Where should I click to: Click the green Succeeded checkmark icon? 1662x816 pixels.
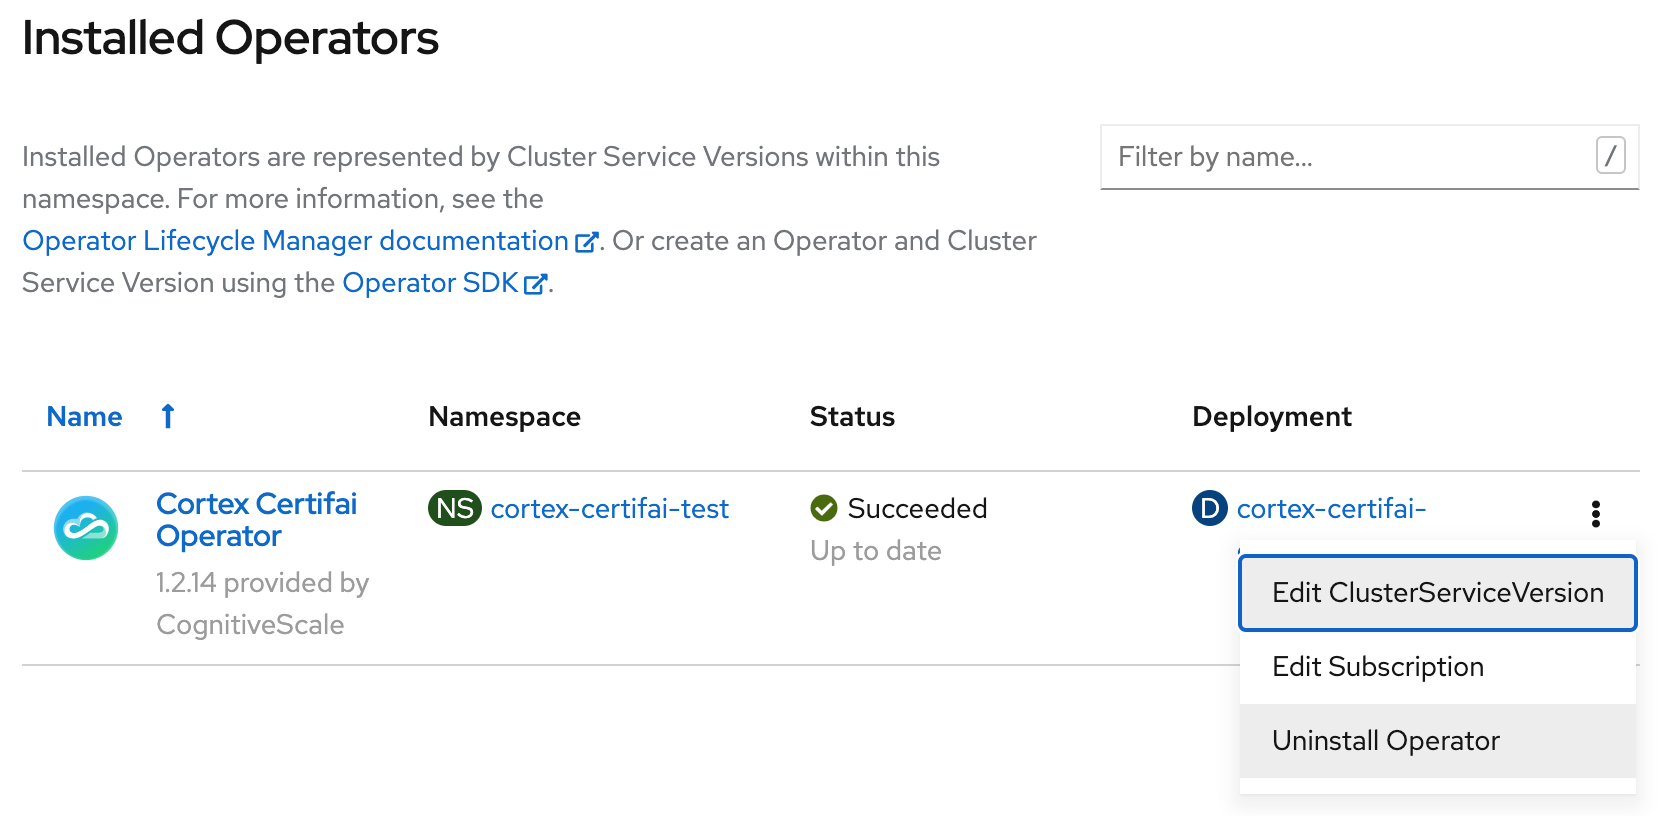pos(824,508)
